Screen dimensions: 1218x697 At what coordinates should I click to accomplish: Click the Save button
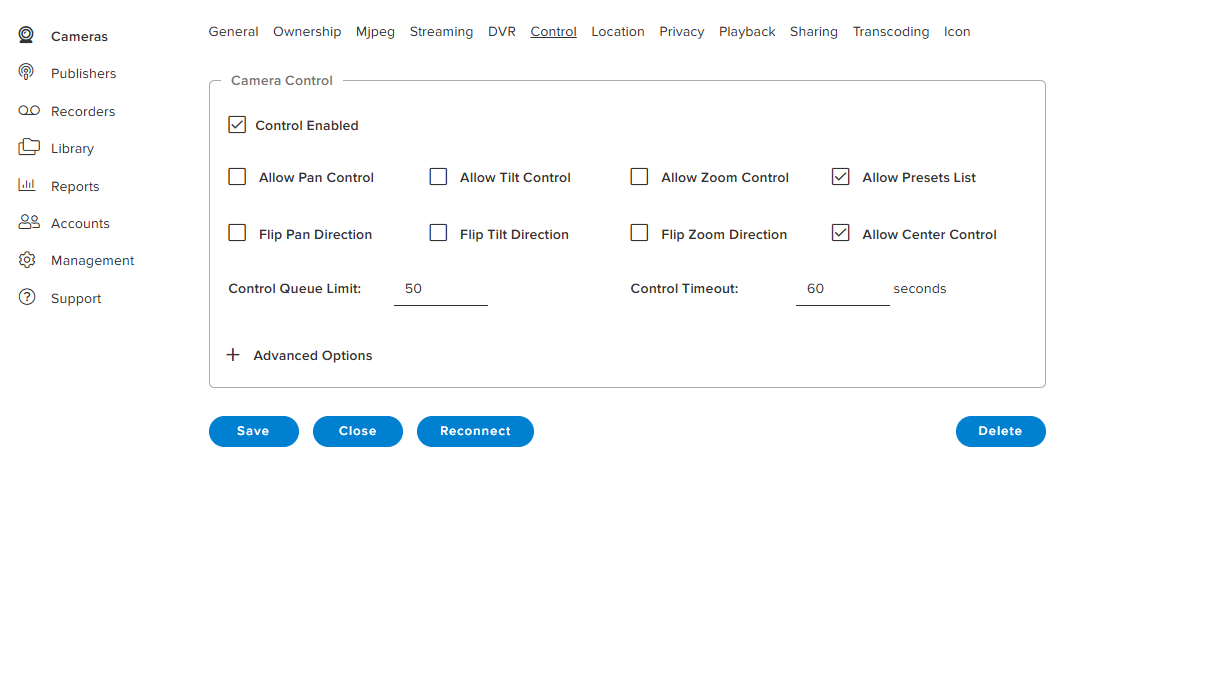point(254,431)
